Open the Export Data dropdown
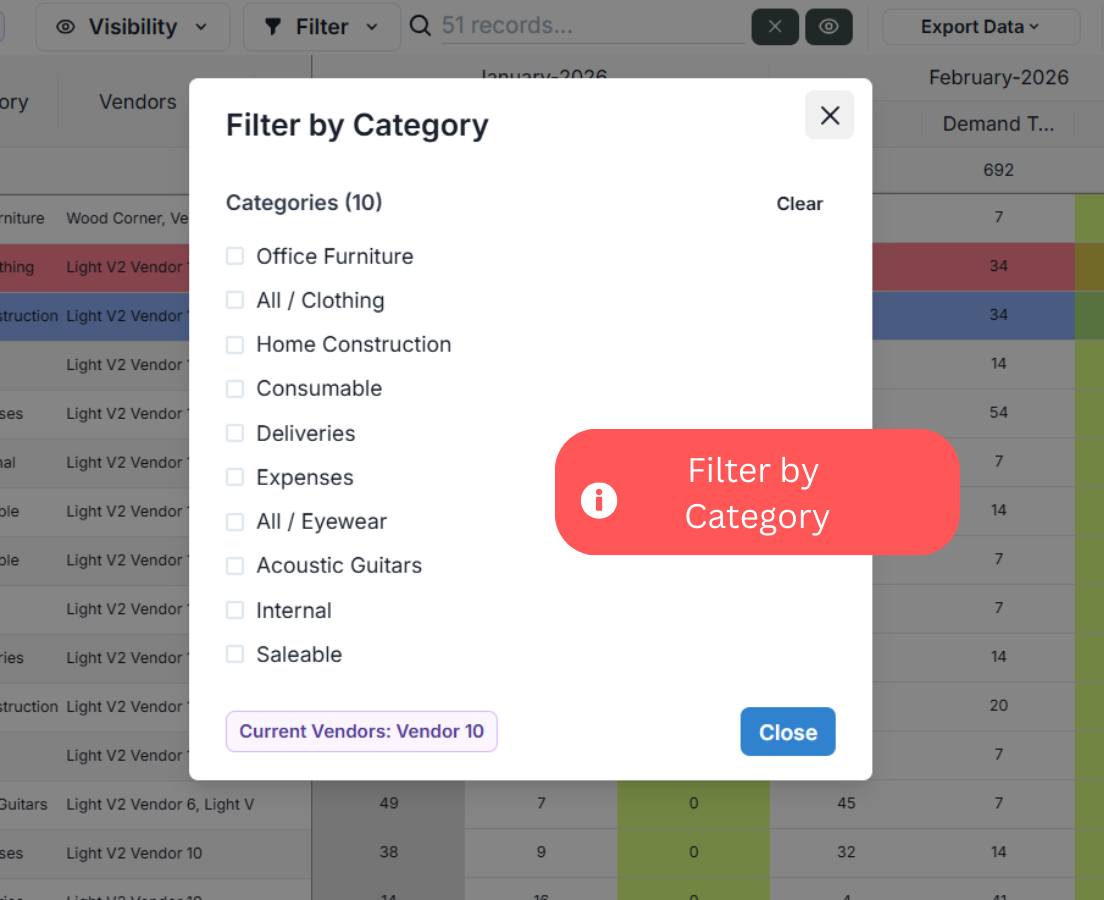Viewport: 1104px width, 900px height. (980, 27)
